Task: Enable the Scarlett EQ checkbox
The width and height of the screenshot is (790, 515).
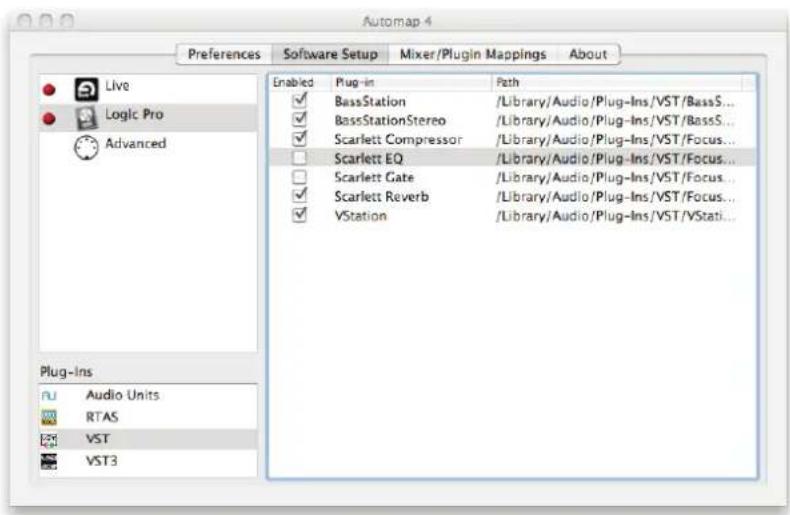Action: click(299, 158)
